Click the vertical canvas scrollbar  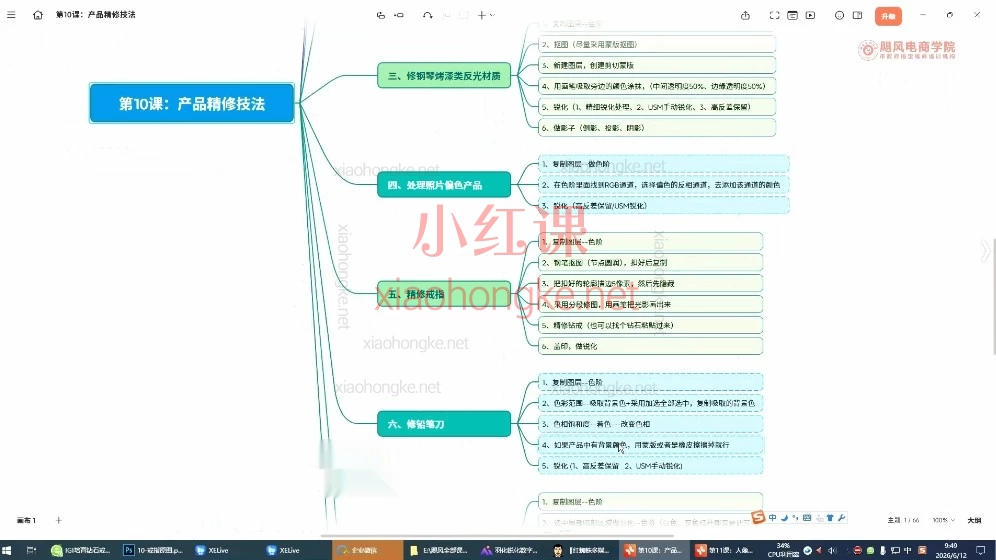pos(993,299)
